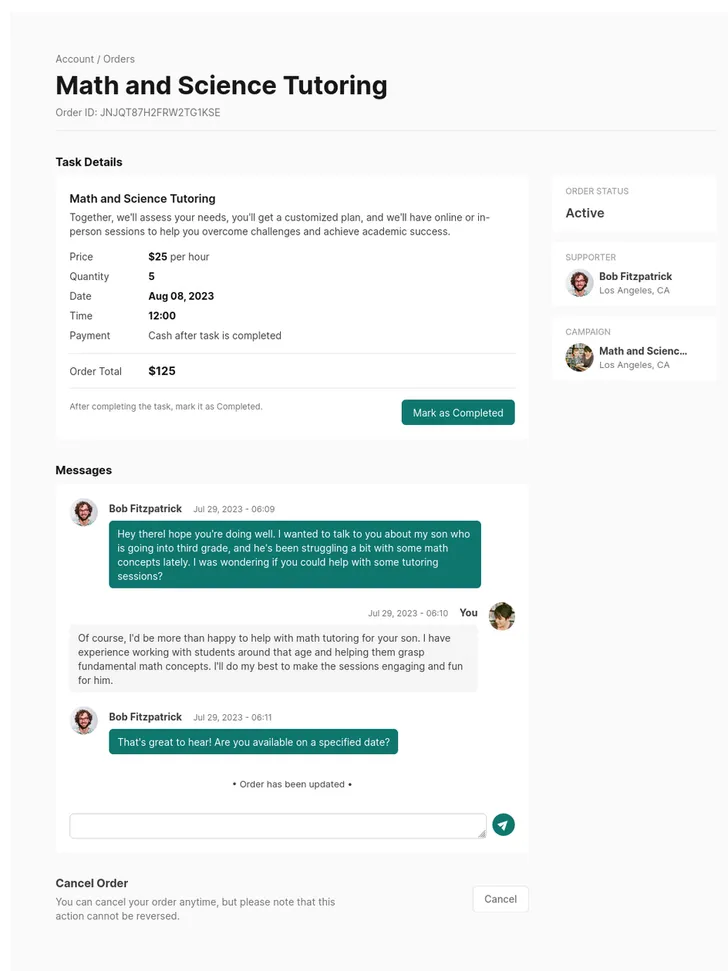Click the Order ID text under title
This screenshot has height=971, width=728.
click(138, 113)
